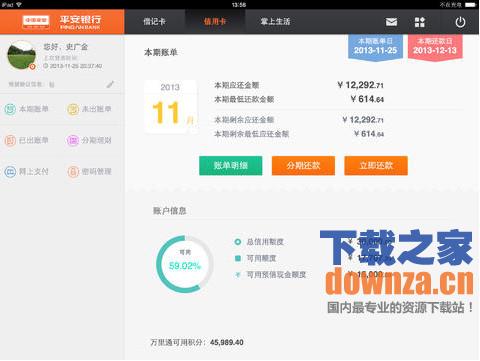Tap the blue 本期账单日 2013-11-25 tag

375,47
